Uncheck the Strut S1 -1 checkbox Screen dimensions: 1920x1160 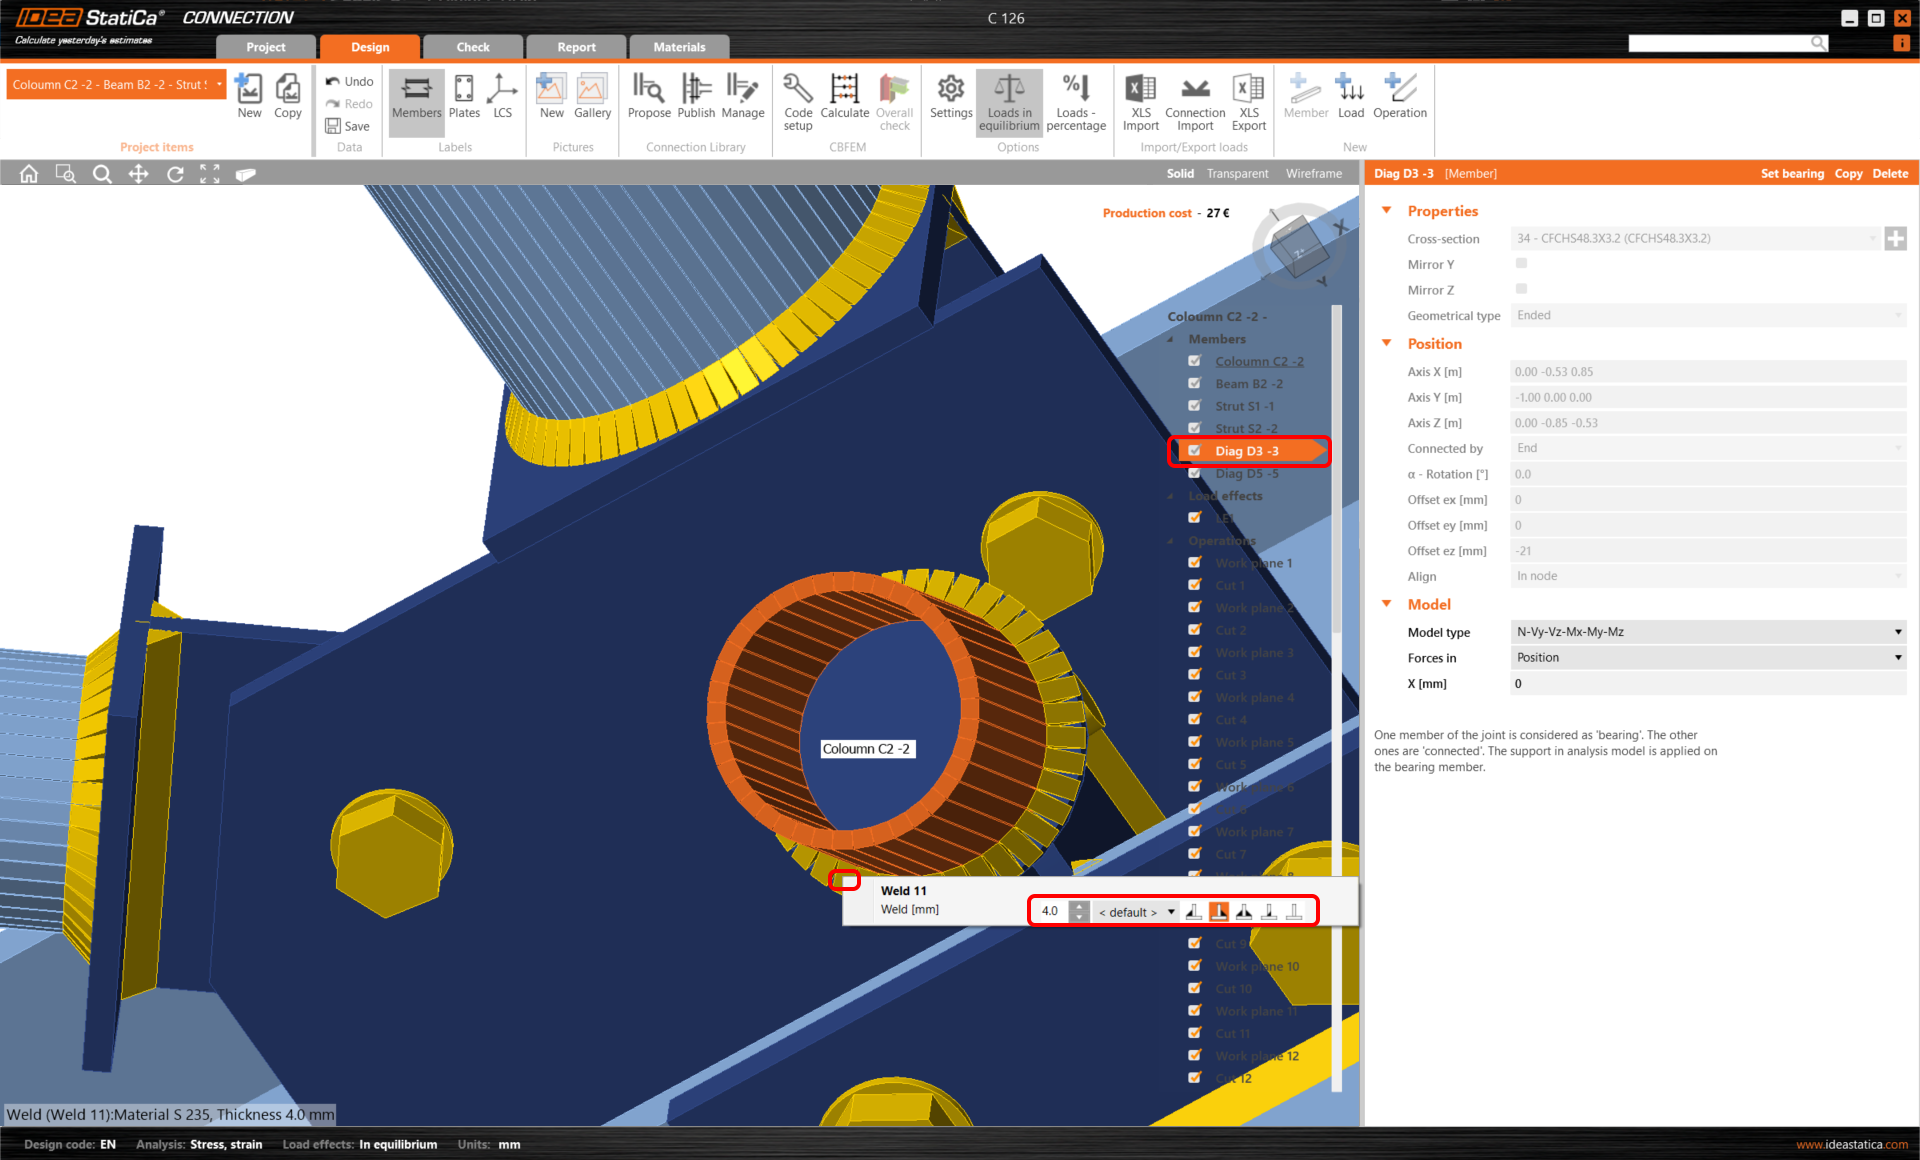tap(1194, 406)
